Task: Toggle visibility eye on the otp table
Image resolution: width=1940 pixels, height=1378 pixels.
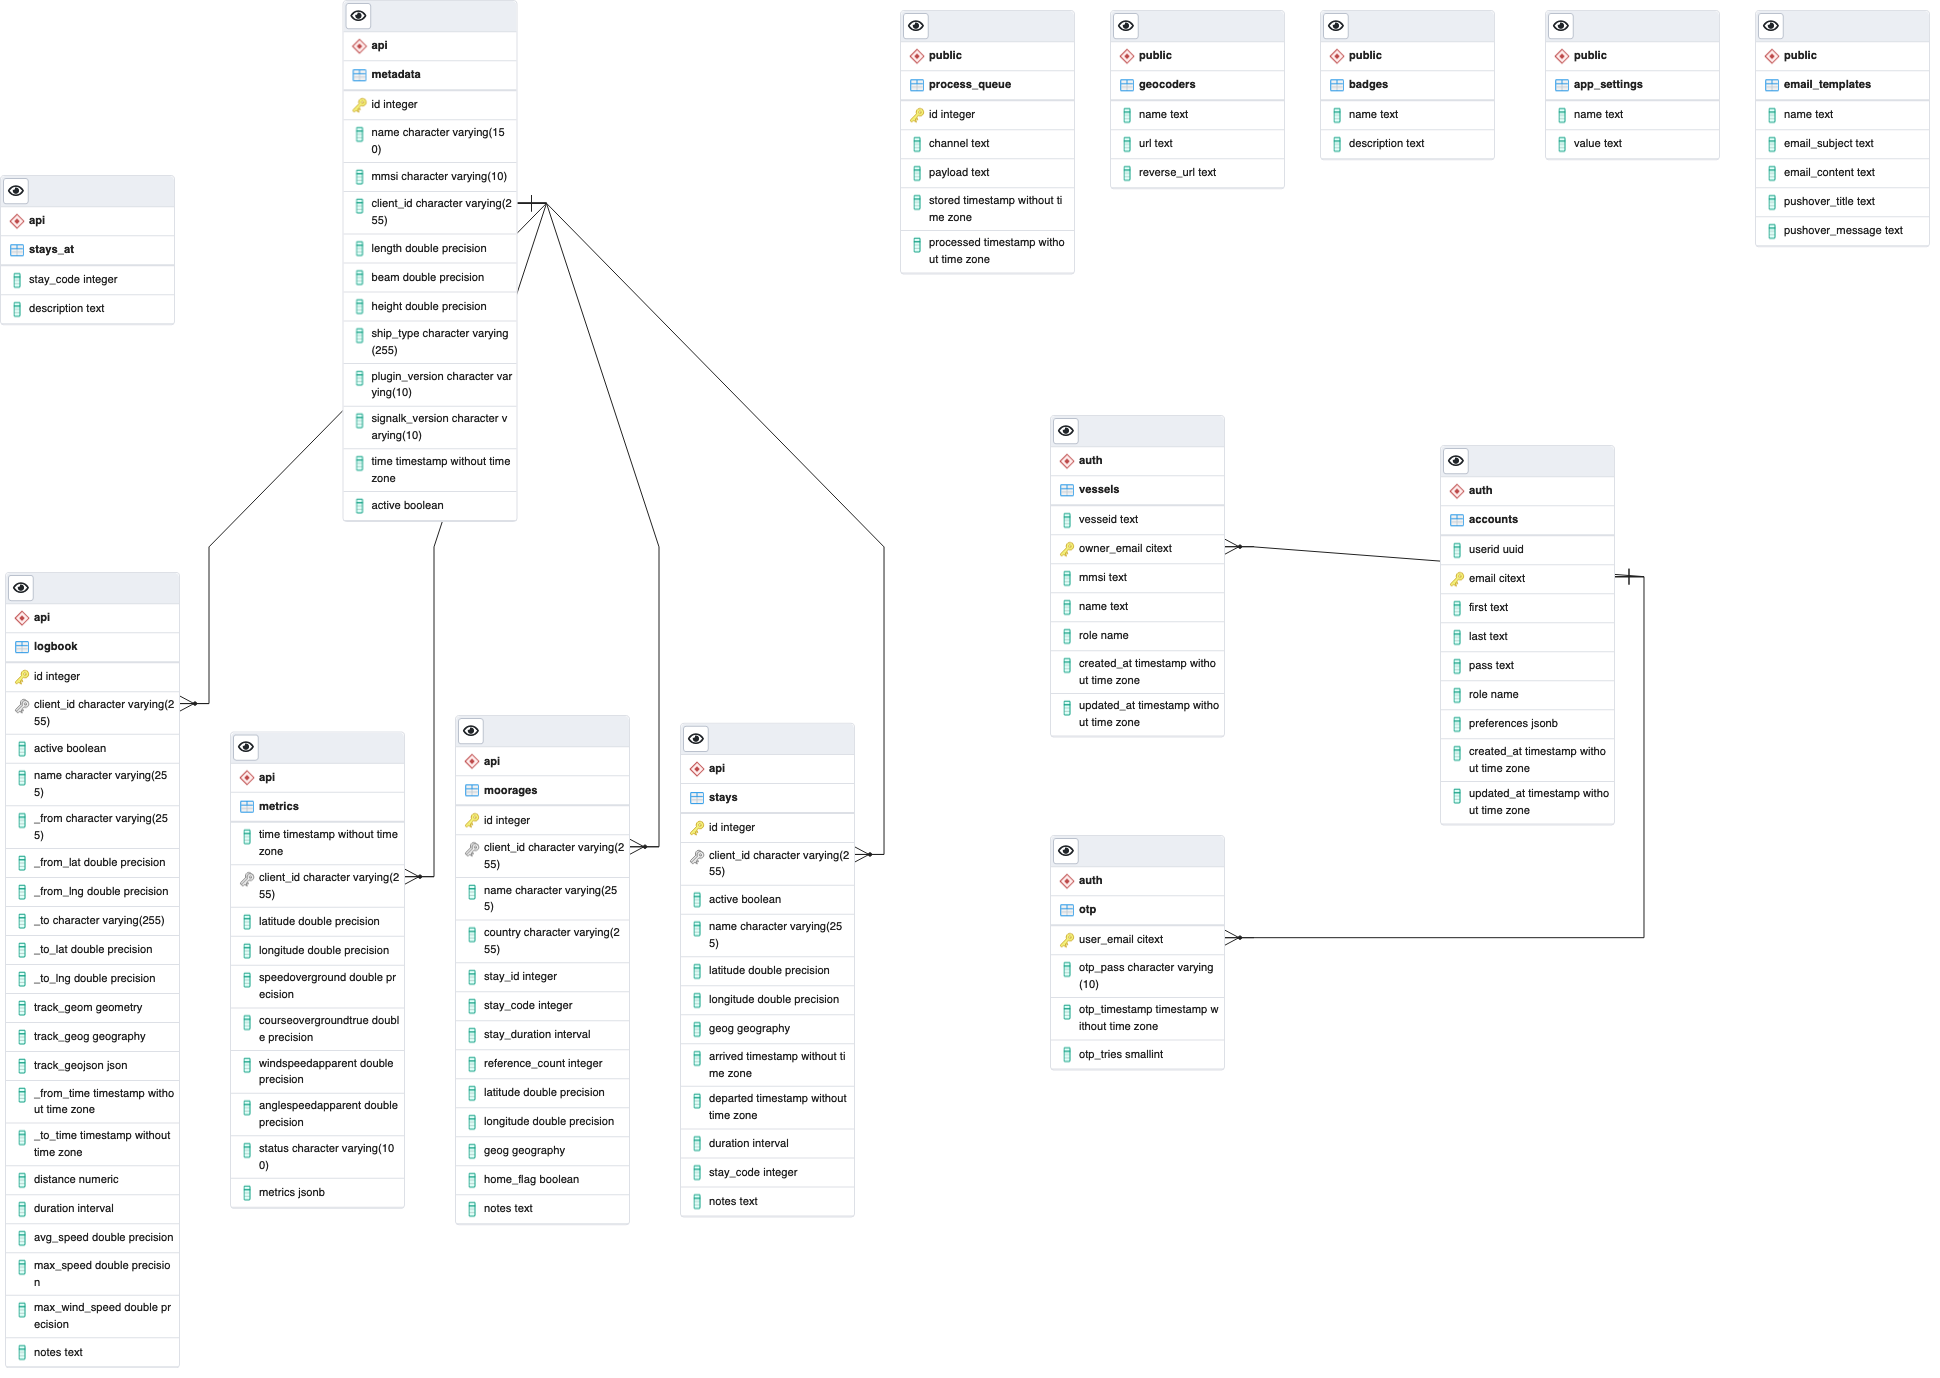Action: click(x=1066, y=851)
